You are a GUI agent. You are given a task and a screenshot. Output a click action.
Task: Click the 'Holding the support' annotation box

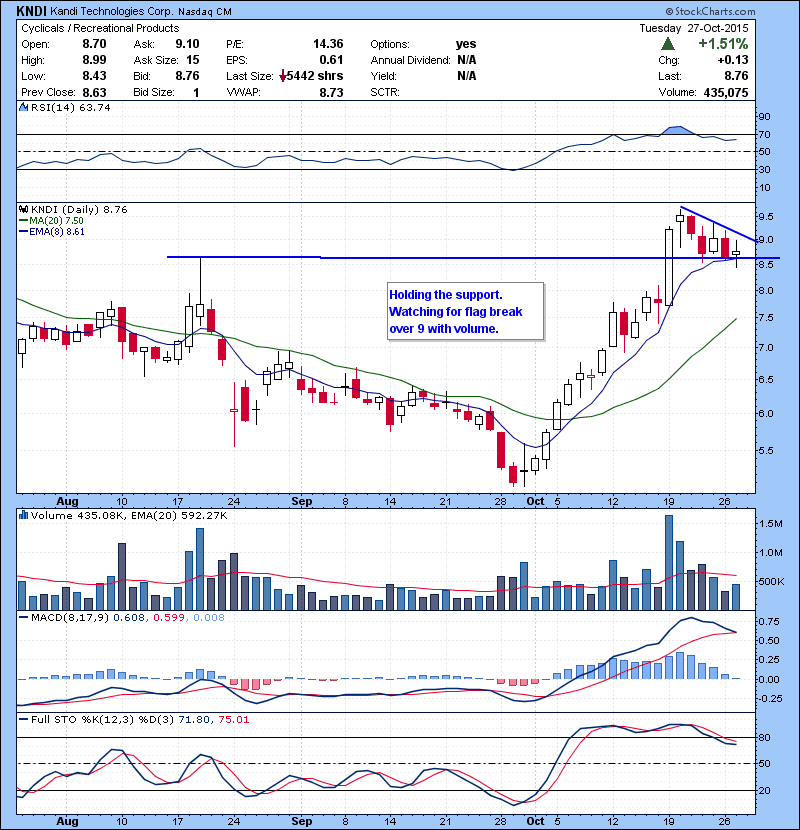pyautogui.click(x=465, y=311)
